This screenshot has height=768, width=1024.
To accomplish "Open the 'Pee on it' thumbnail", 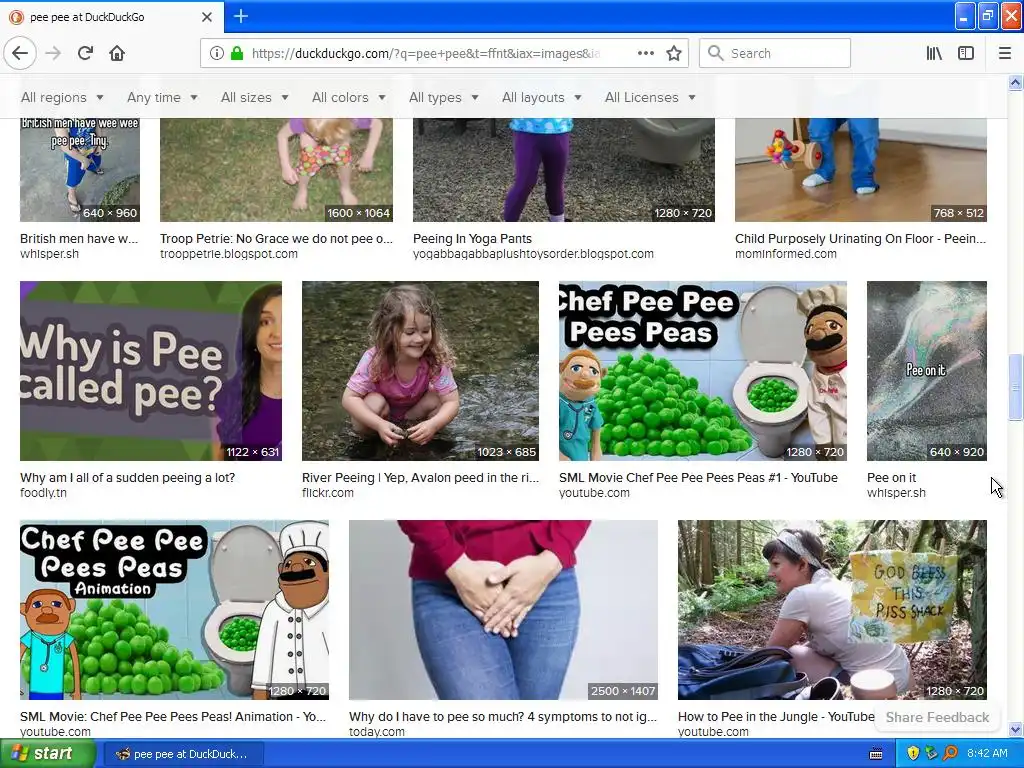I will [x=927, y=371].
